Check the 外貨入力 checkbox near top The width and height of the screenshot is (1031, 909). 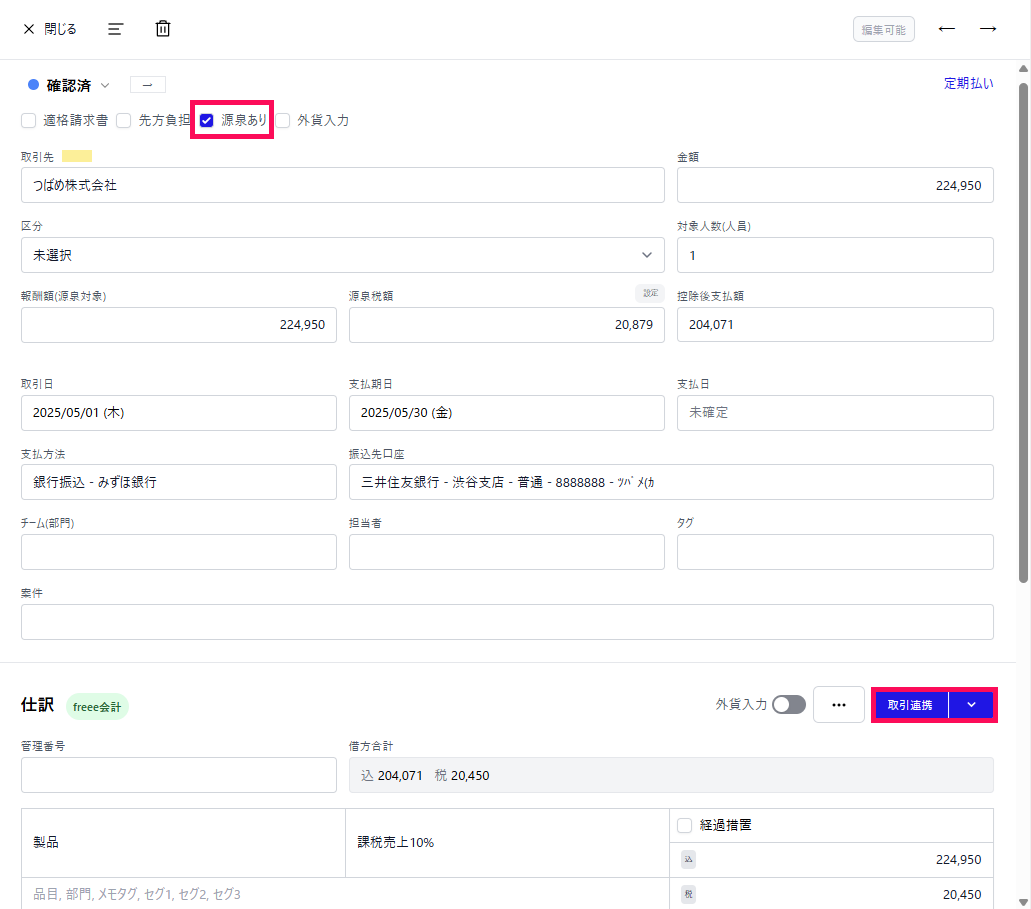283,120
